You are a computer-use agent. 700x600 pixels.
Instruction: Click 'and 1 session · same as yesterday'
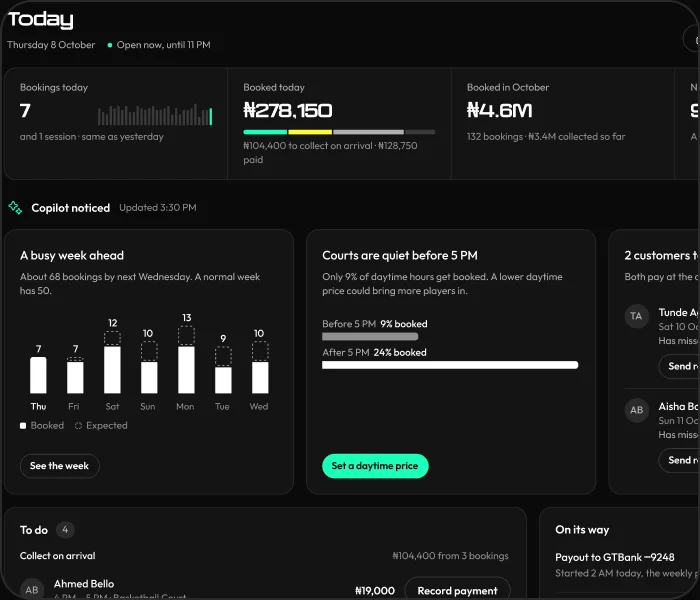tap(92, 137)
